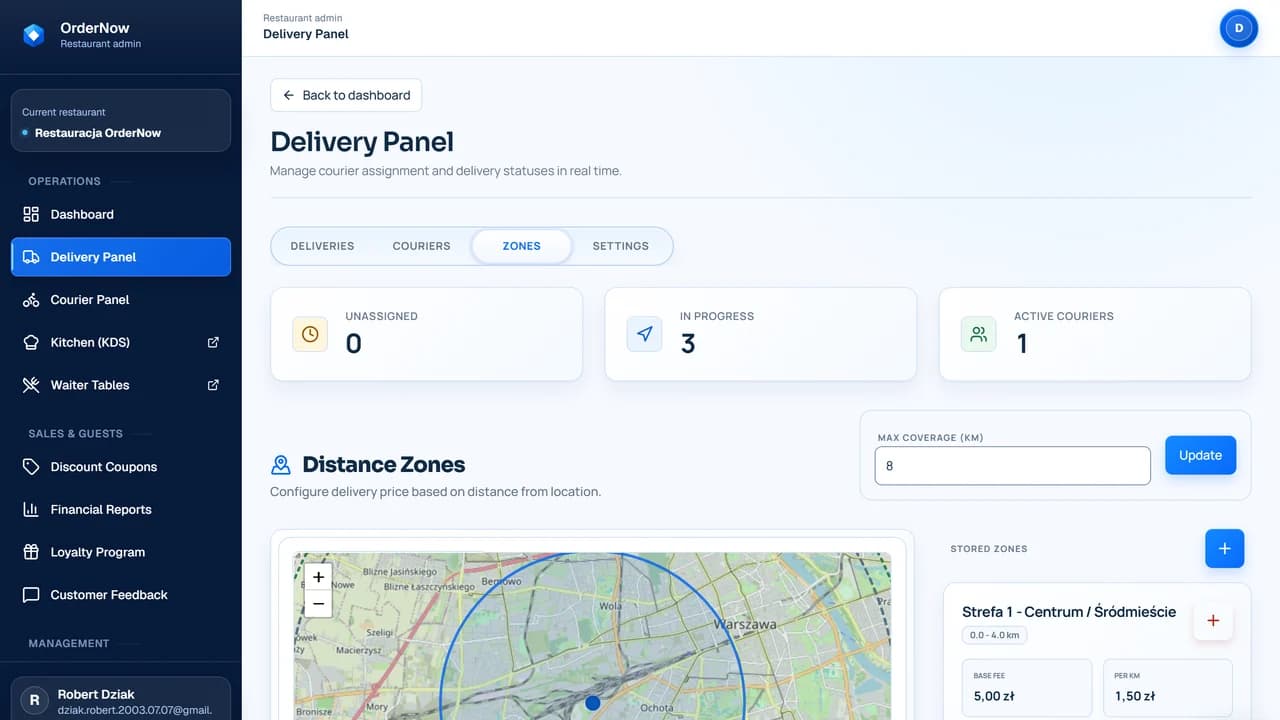
Task: Select current restaurant Restauracja OrderNow
Action: click(121, 121)
